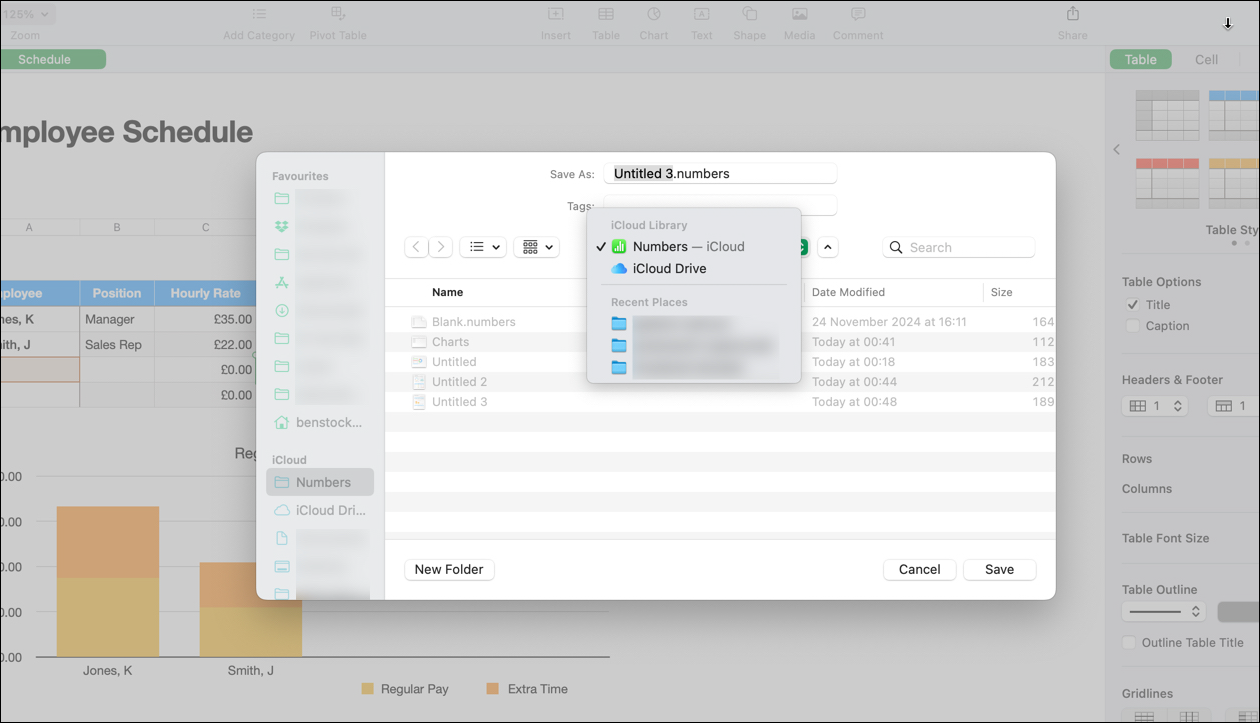Disable the Title checkbox under Table Options
Screen dimensions: 1260x723
(1133, 304)
